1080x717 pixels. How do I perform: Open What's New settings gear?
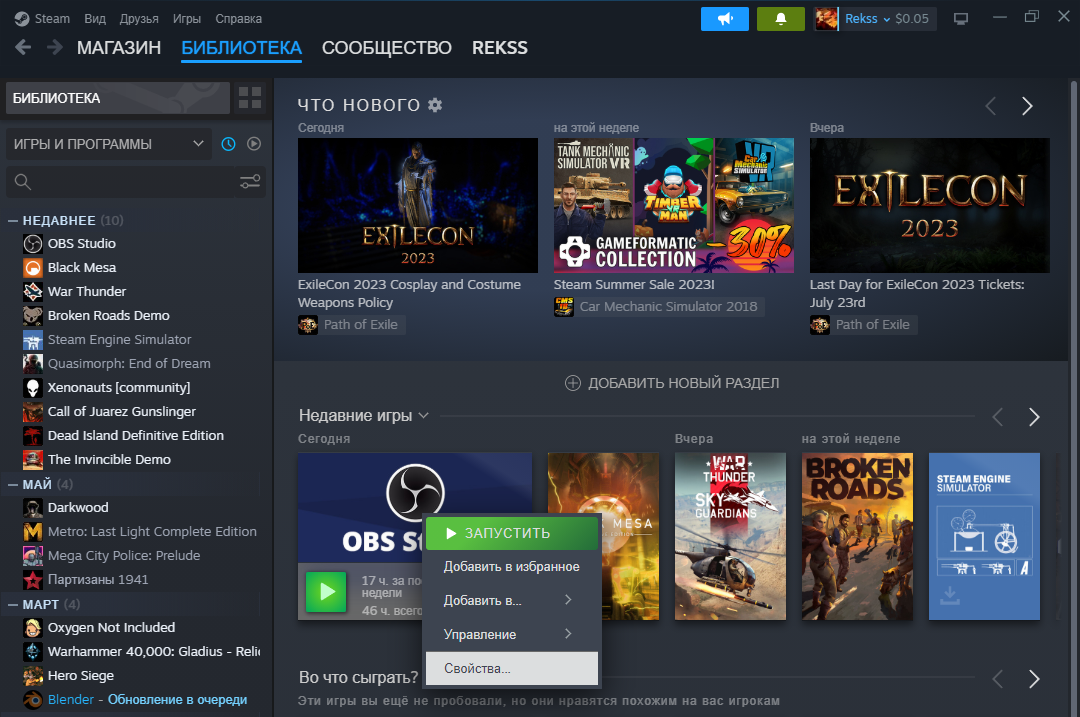tap(435, 105)
